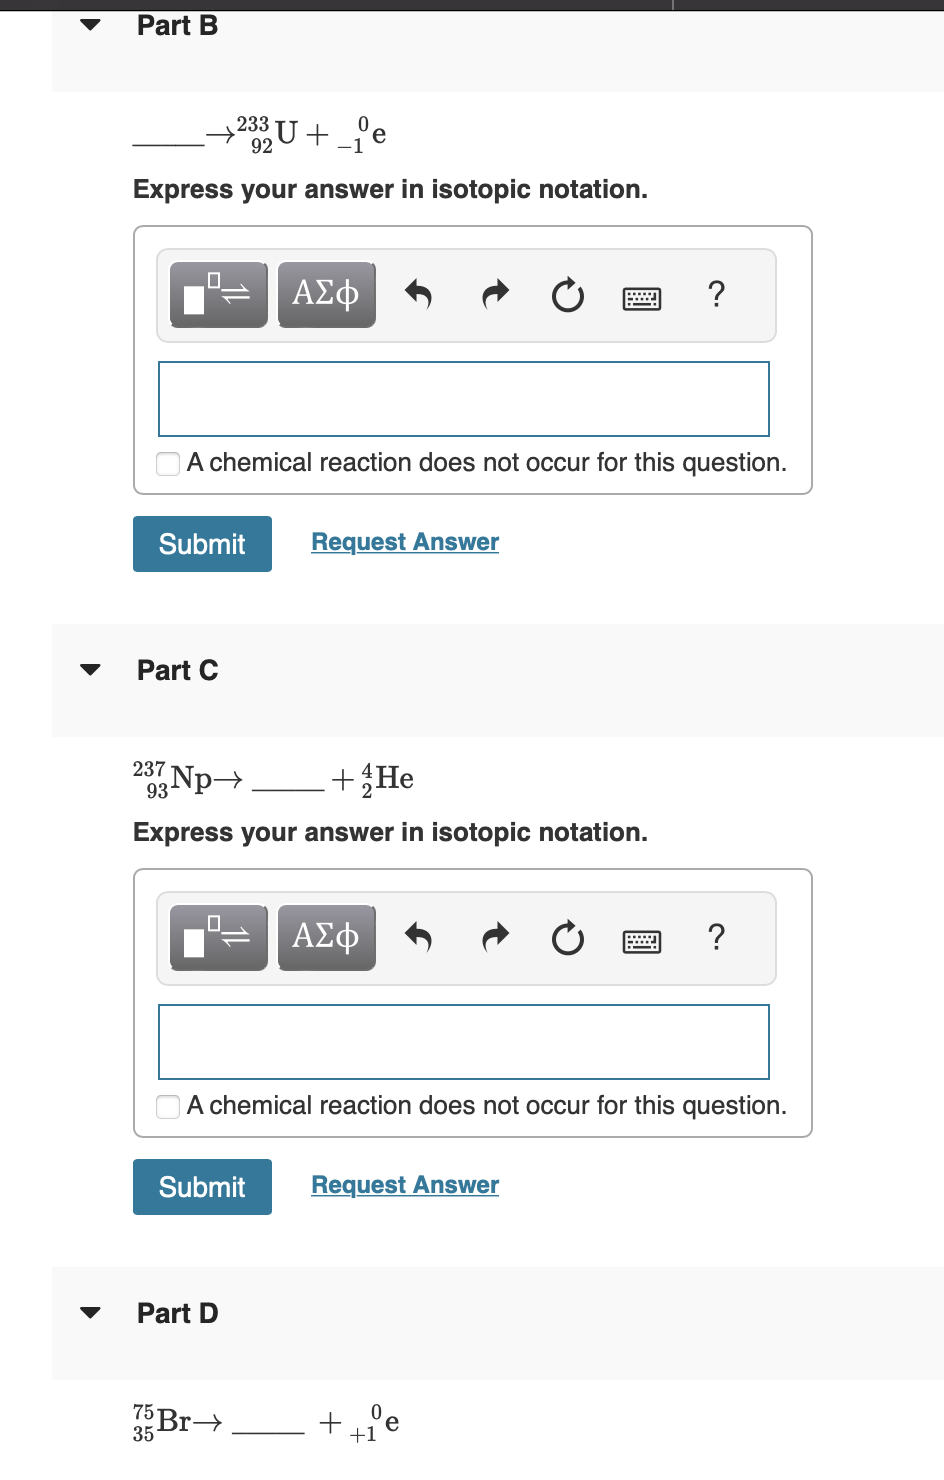Open Request Answer for Part C

tap(404, 1184)
